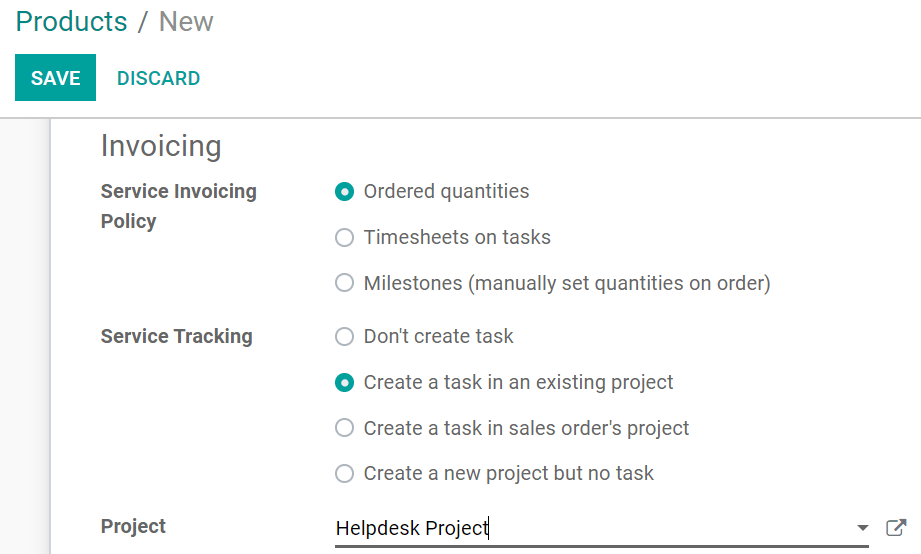Choose Timesheets on tasks invoicing policy

tap(345, 237)
